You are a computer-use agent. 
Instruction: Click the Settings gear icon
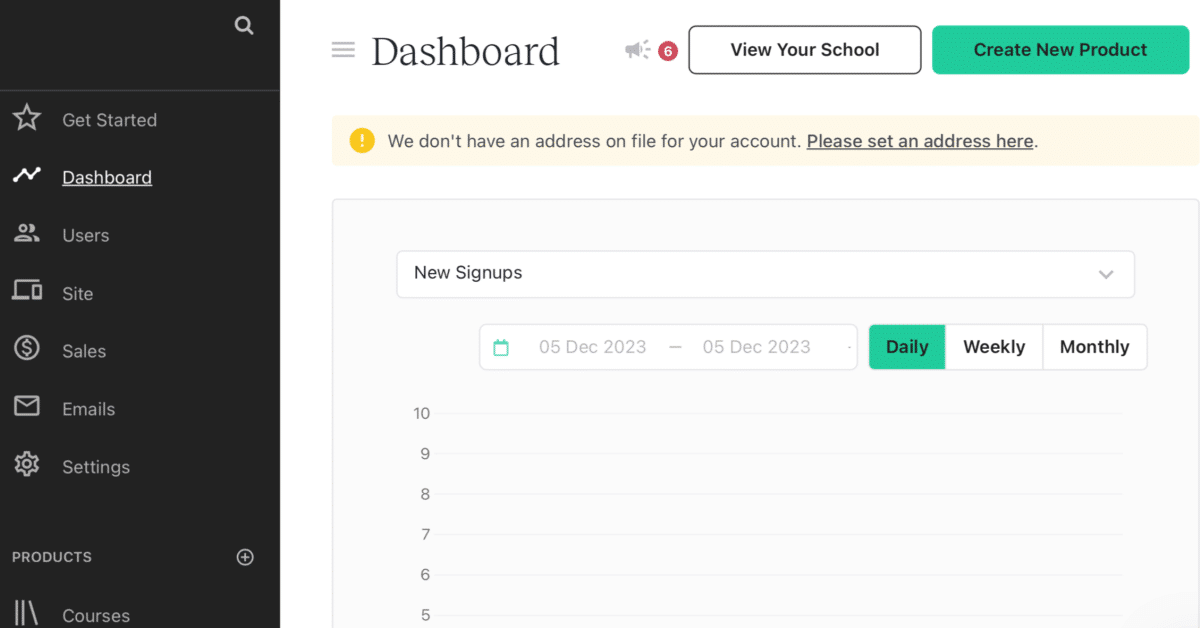(x=27, y=465)
